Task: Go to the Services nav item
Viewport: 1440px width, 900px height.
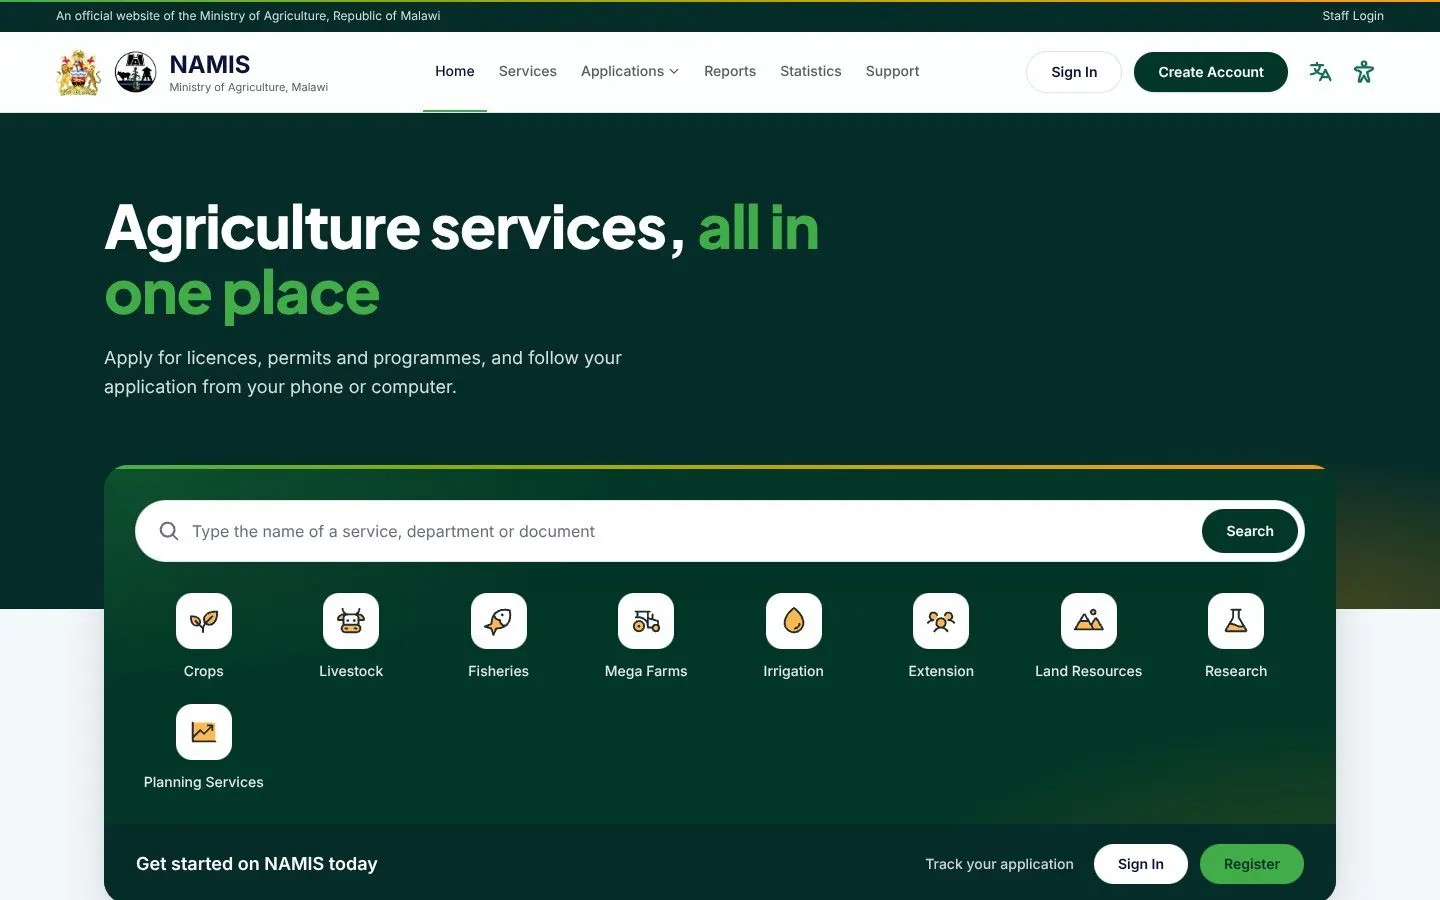Action: coord(528,71)
